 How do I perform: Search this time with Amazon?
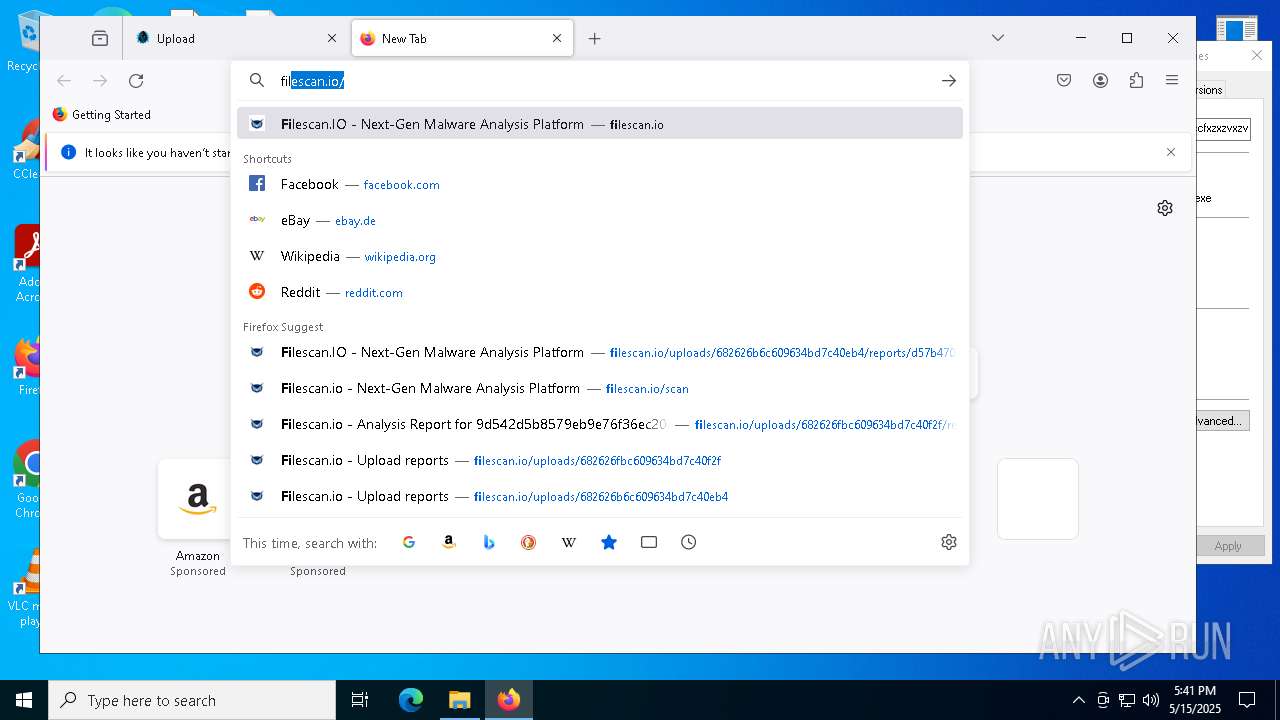[x=449, y=542]
